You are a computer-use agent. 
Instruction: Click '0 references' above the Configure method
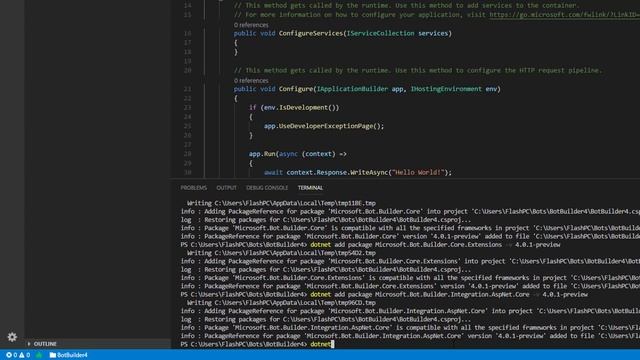[x=251, y=80]
